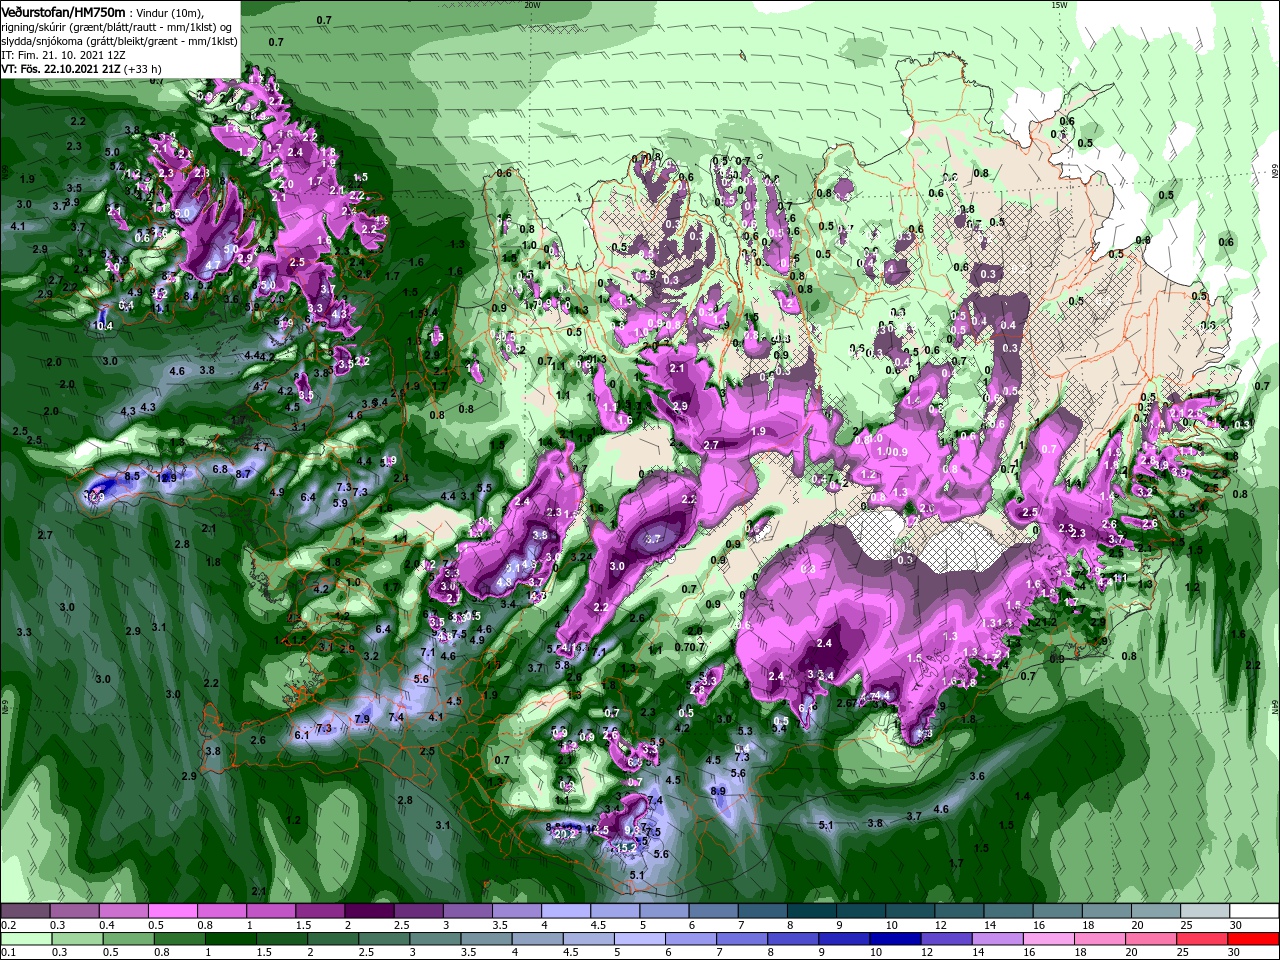This screenshot has width=1280, height=960.
Task: Click the '15W' longitude label at top
Action: tap(1059, 5)
